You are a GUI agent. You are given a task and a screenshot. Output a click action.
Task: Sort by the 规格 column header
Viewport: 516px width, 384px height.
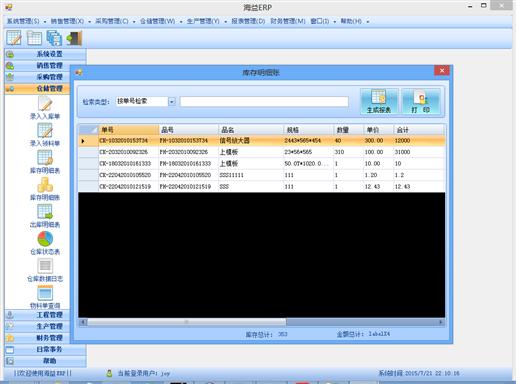click(308, 130)
